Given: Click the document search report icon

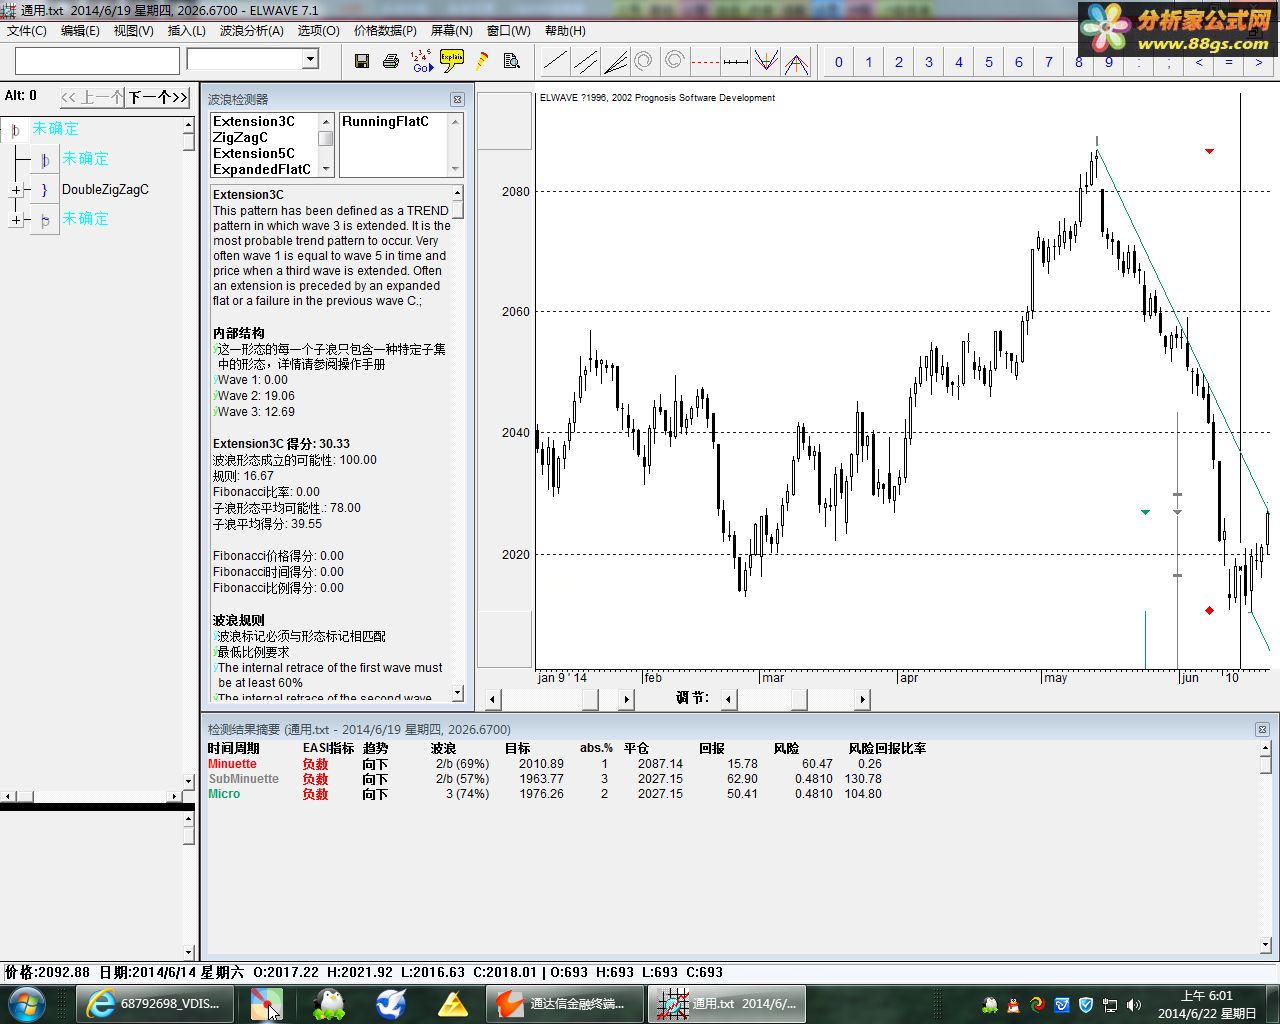Looking at the screenshot, I should [x=512, y=61].
